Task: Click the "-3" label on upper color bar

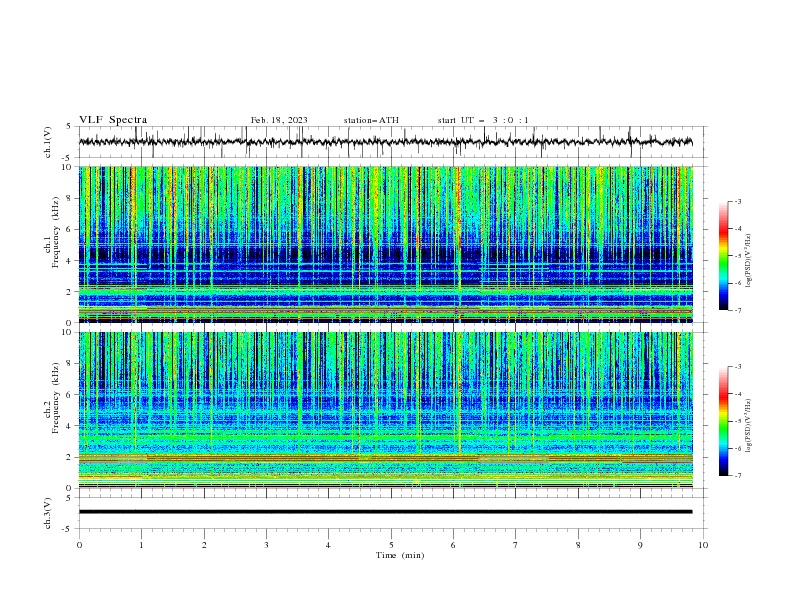Action: 738,202
